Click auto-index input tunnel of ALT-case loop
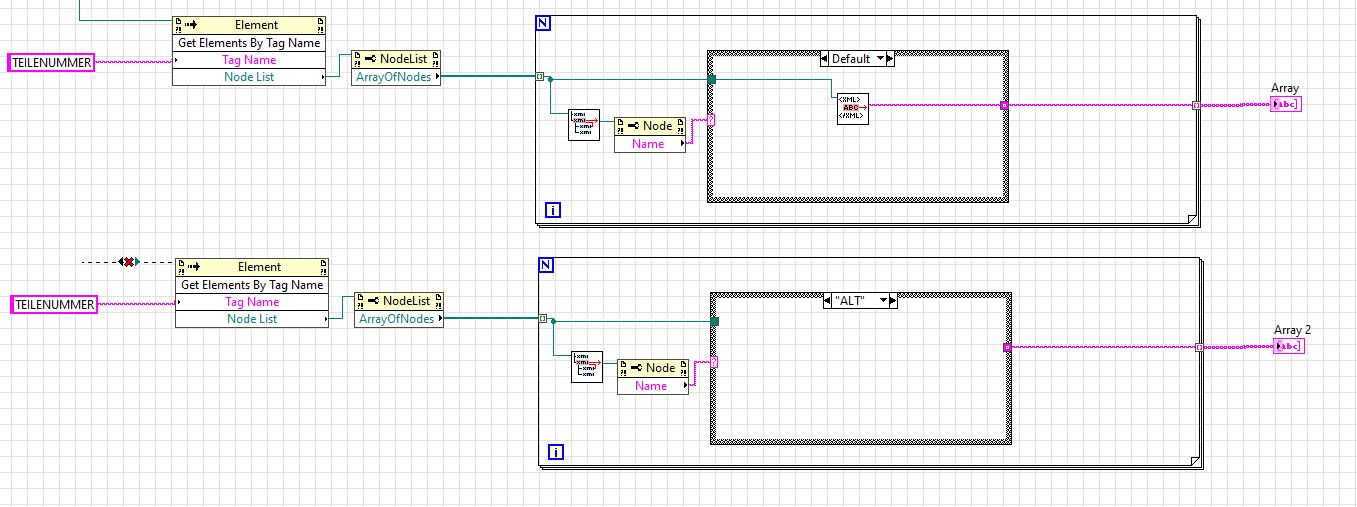This screenshot has height=507, width=1357. (x=542, y=318)
